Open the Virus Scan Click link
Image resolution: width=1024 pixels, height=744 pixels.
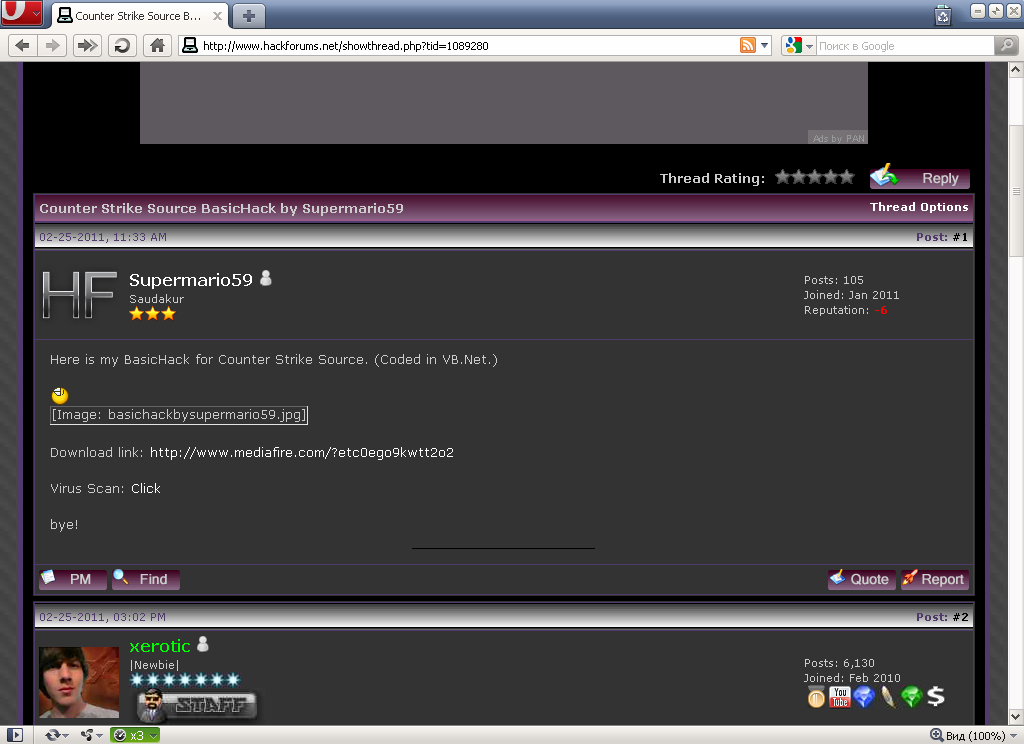[146, 489]
